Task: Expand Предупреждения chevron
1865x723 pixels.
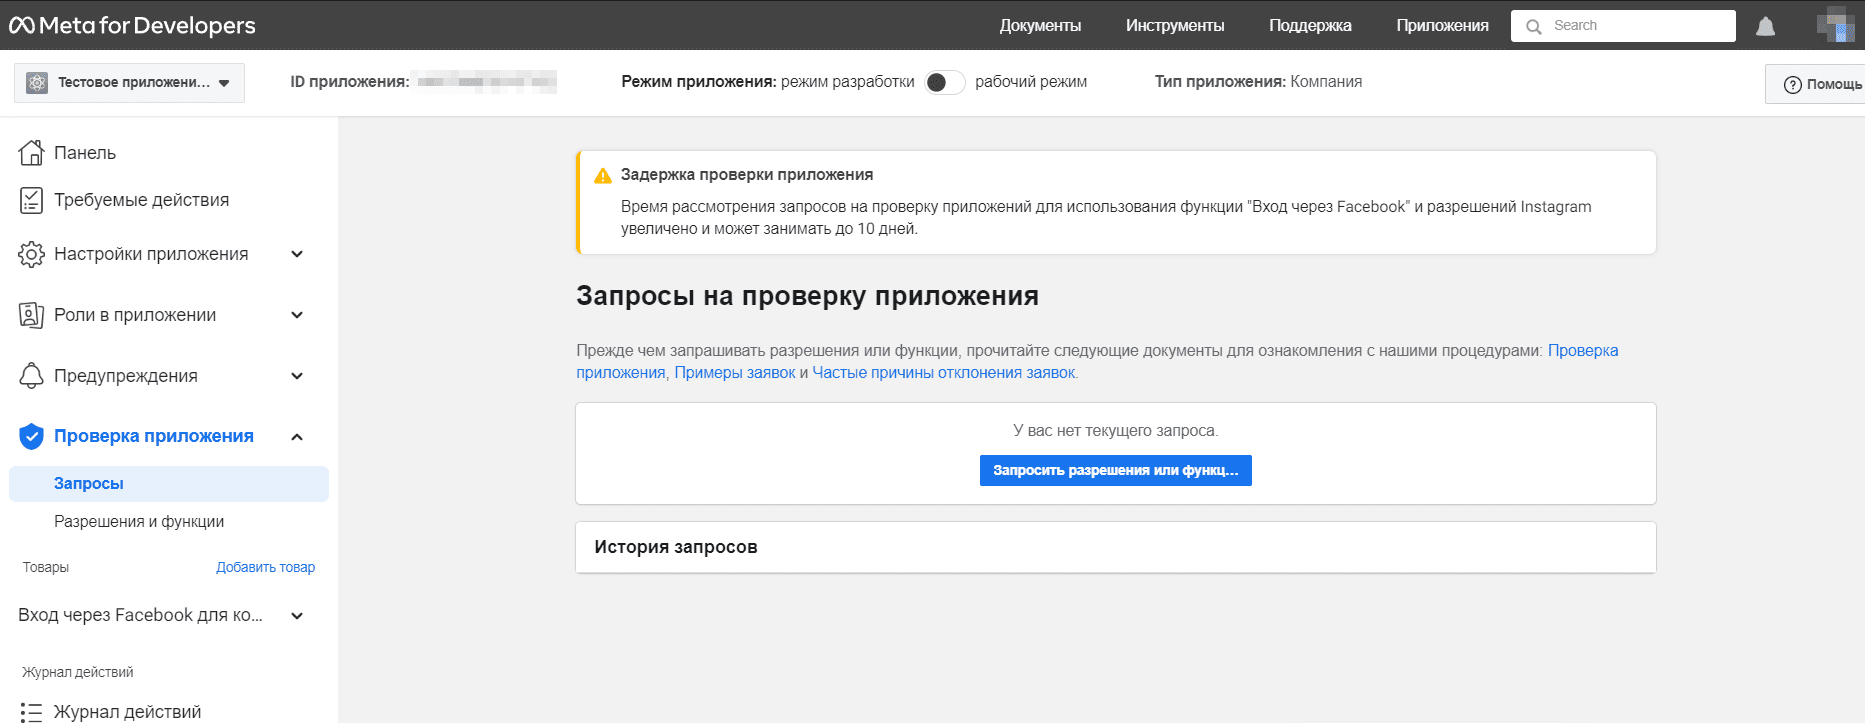Action: [297, 376]
